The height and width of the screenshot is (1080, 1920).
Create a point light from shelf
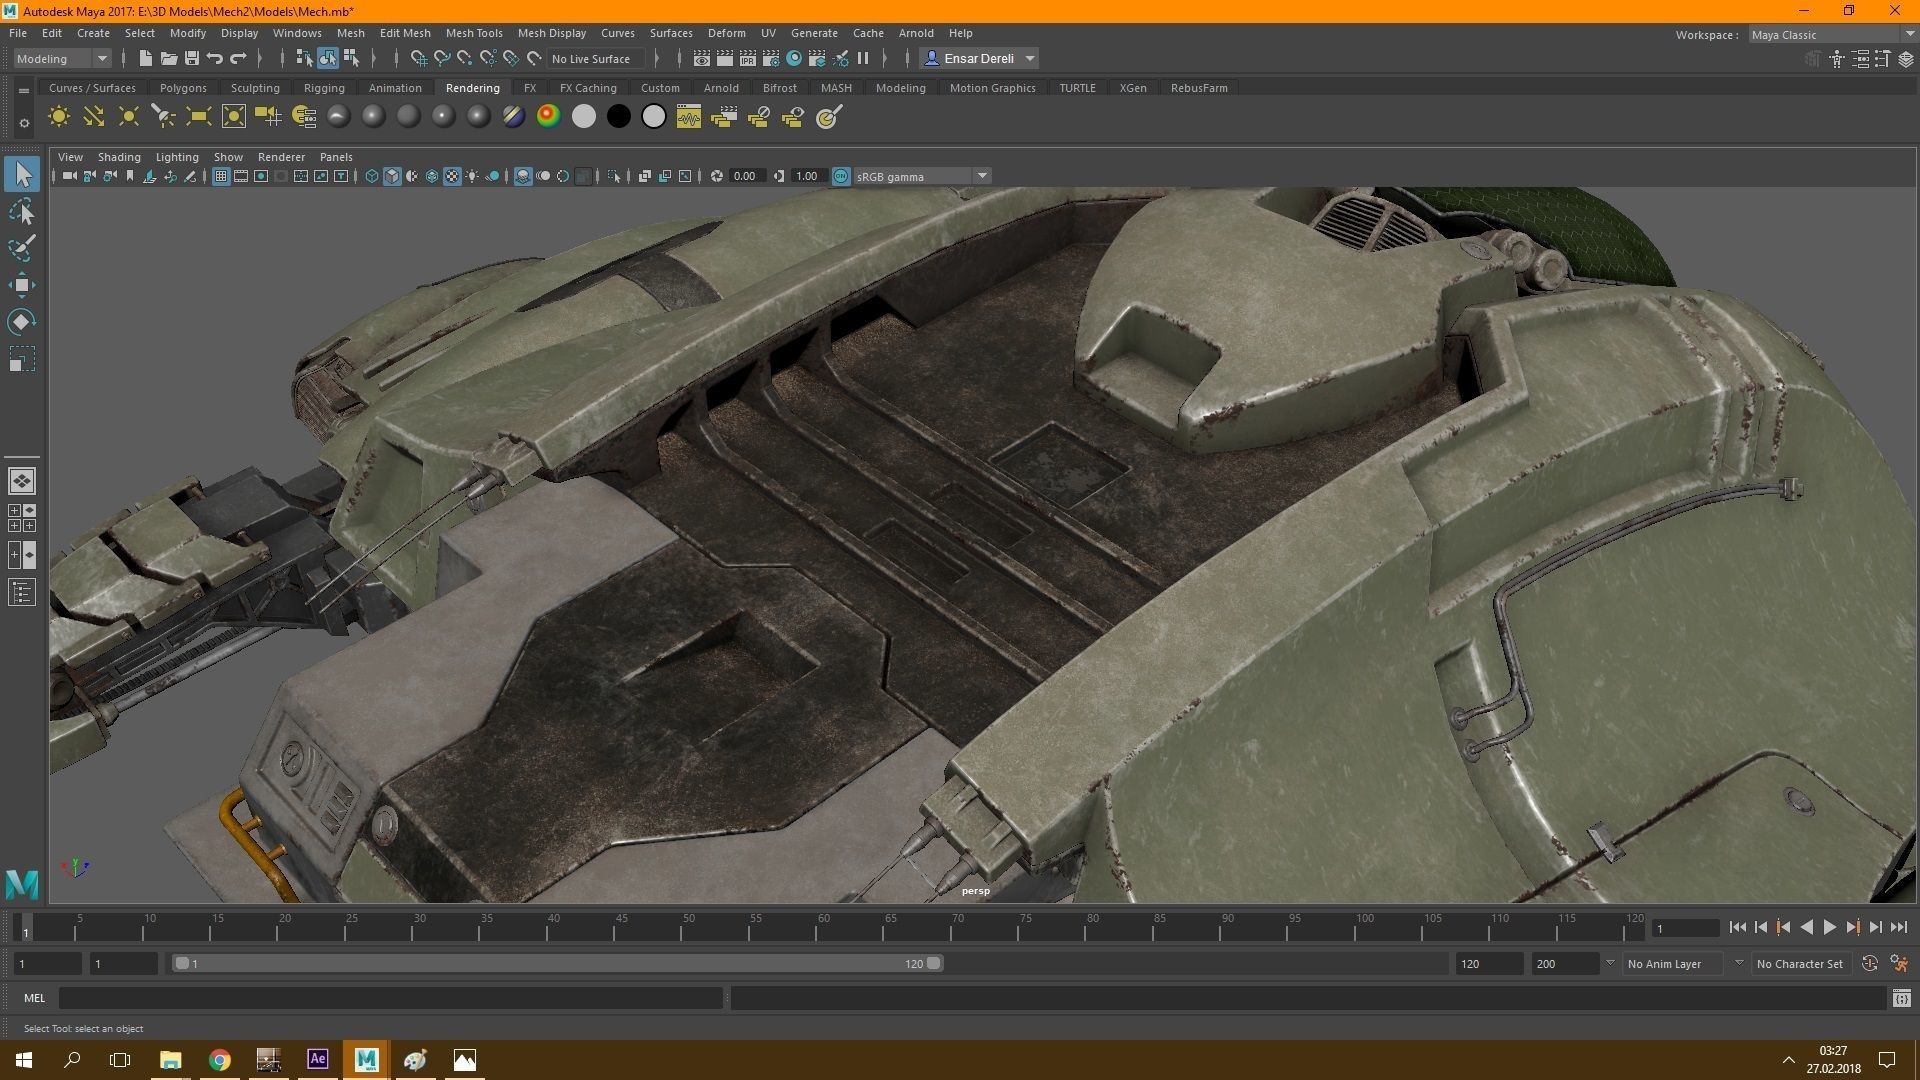click(128, 117)
